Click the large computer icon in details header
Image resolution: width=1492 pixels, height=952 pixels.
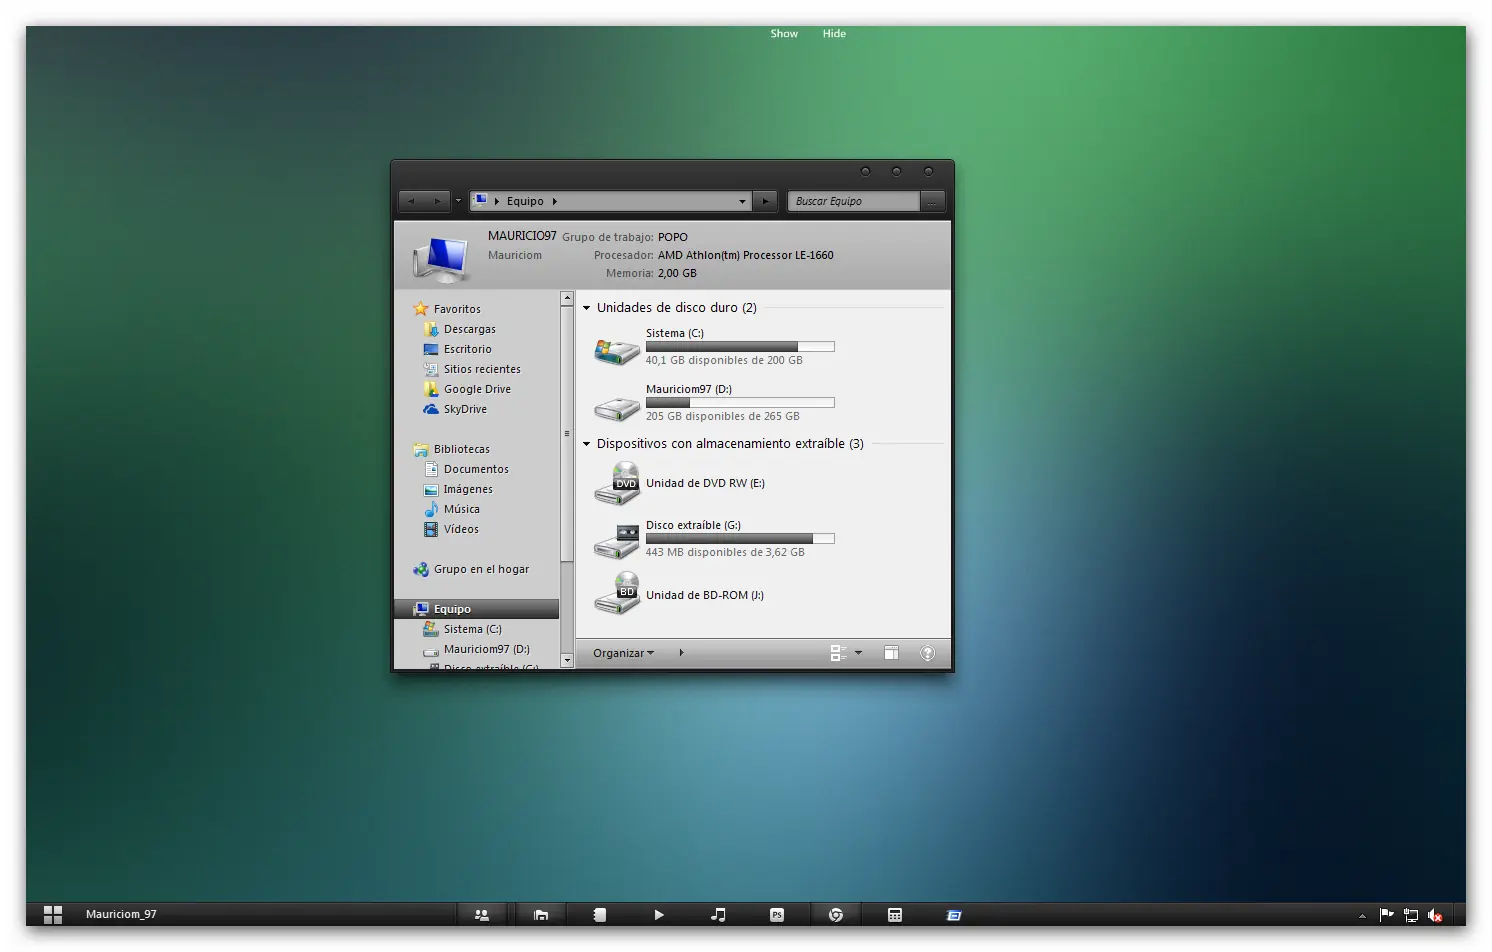441,259
